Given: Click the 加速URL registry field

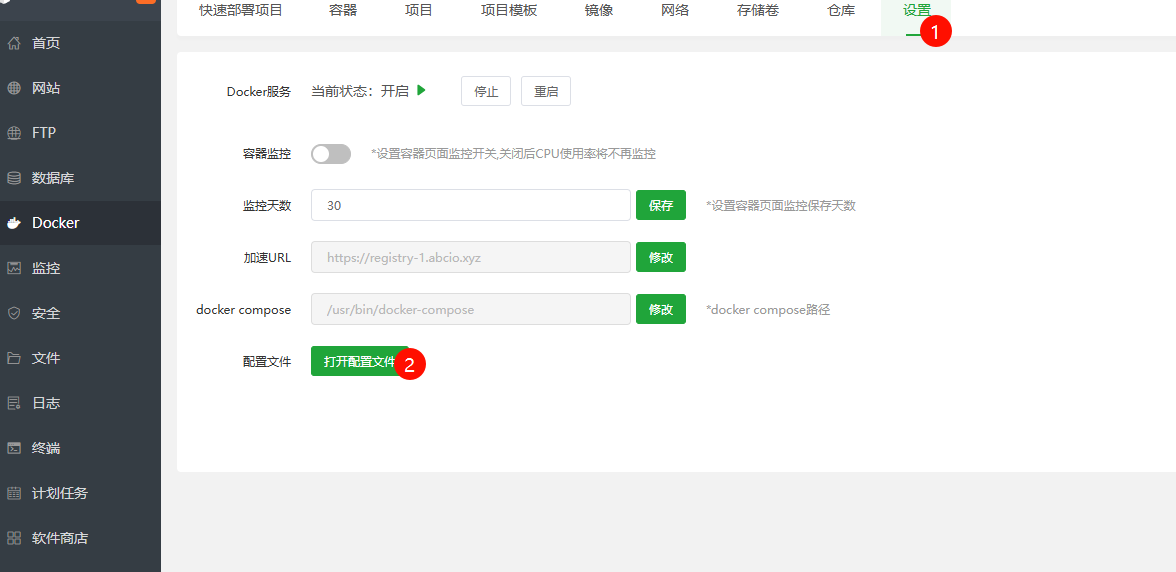Looking at the screenshot, I should (471, 257).
